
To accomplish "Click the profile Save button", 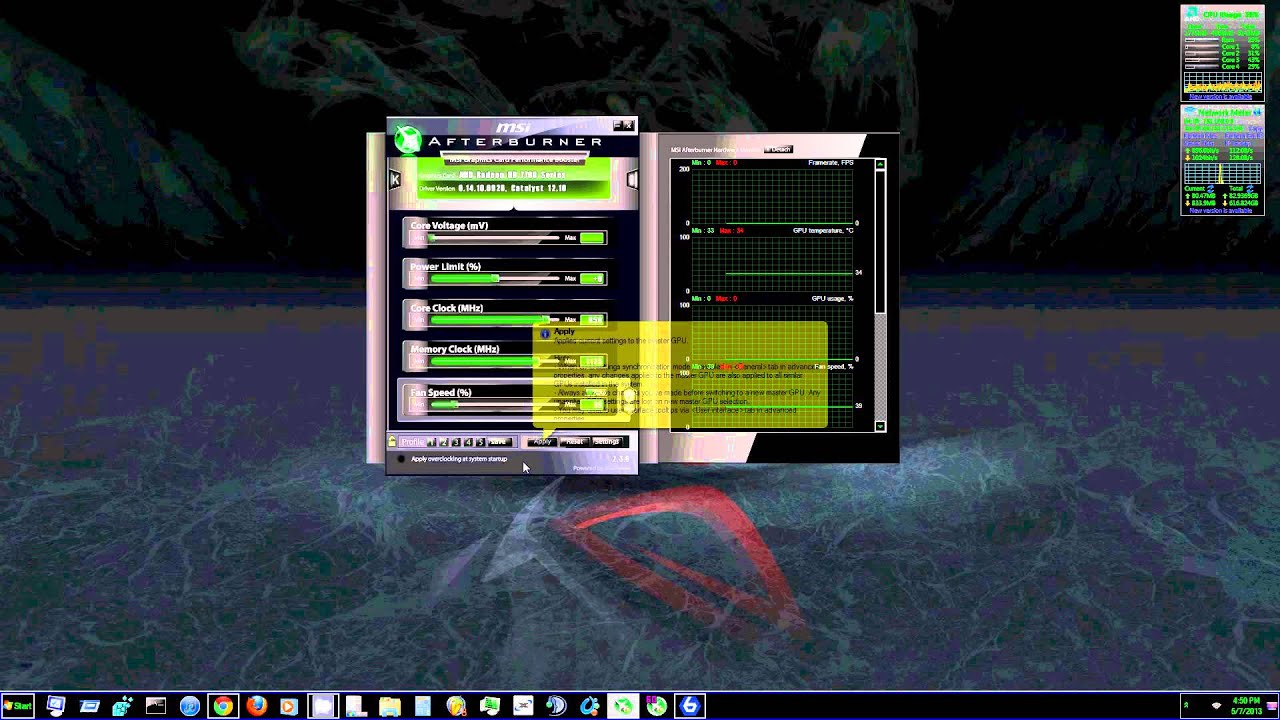I will click(x=499, y=442).
